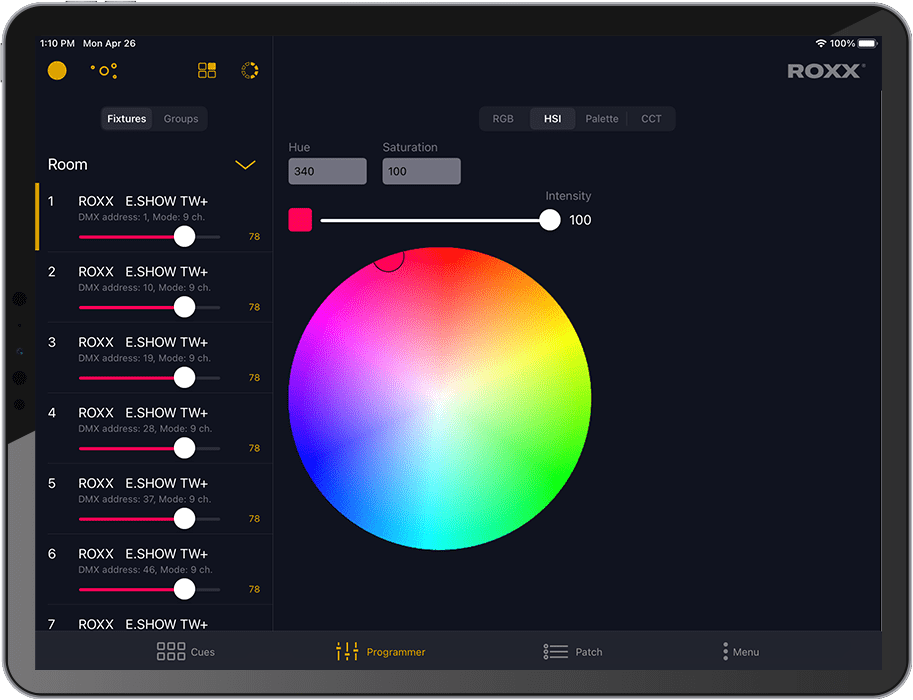Image resolution: width=913 pixels, height=700 pixels.
Task: Tap the Patch list icon
Action: (555, 652)
